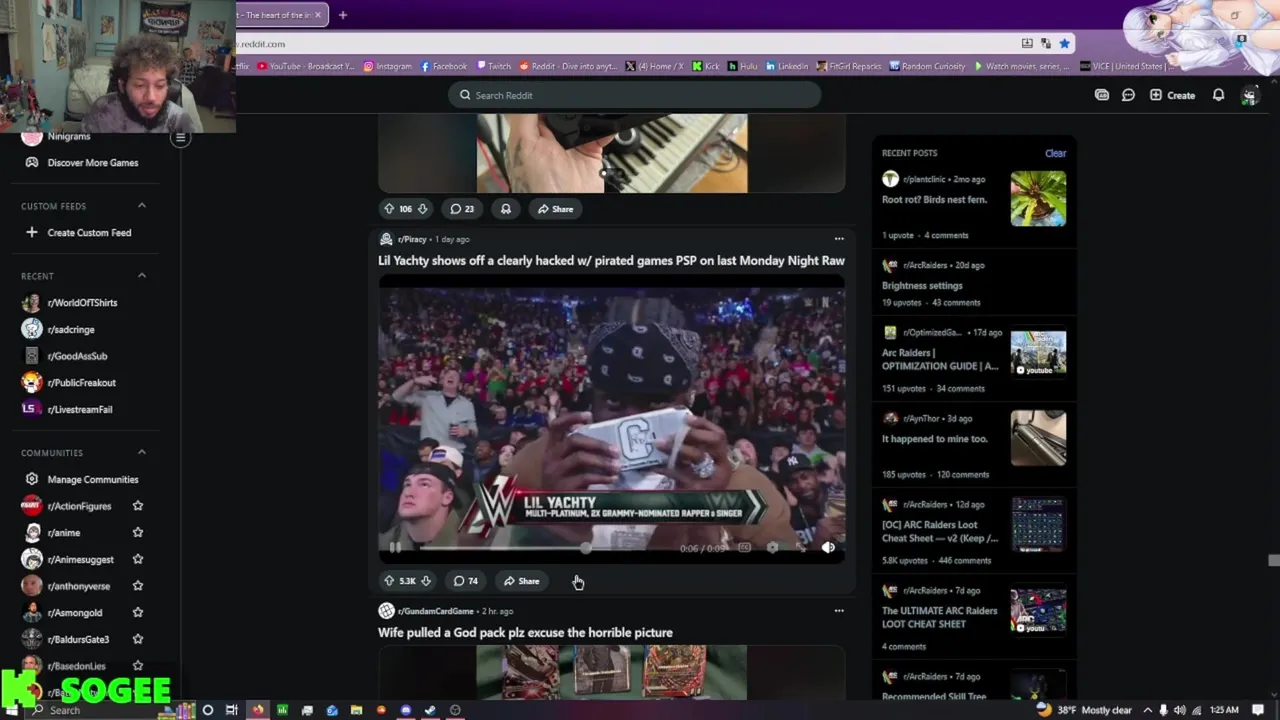Open the 'It happened to mine too.' post

coord(935,439)
